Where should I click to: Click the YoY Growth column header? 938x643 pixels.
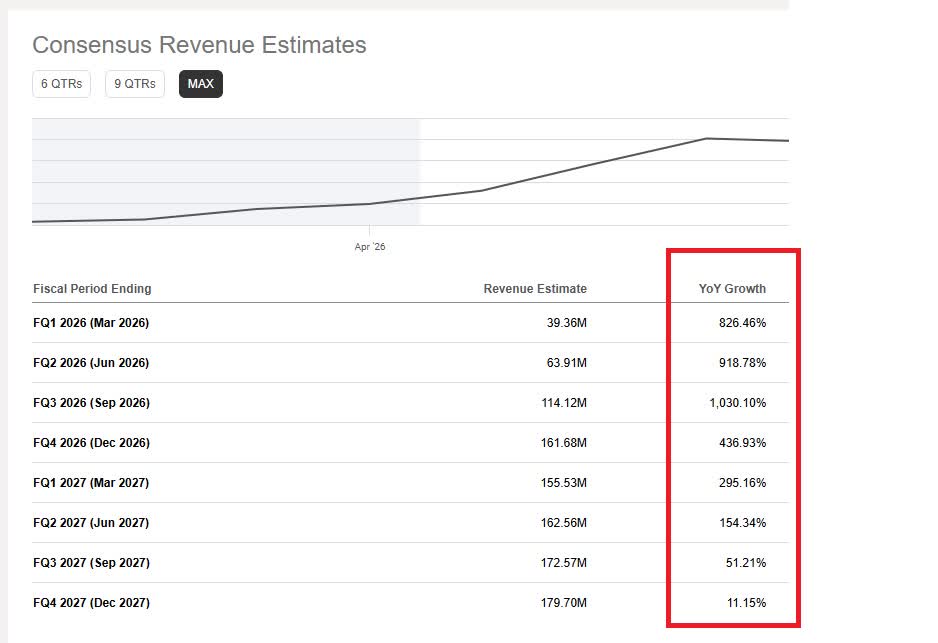pyautogui.click(x=732, y=289)
